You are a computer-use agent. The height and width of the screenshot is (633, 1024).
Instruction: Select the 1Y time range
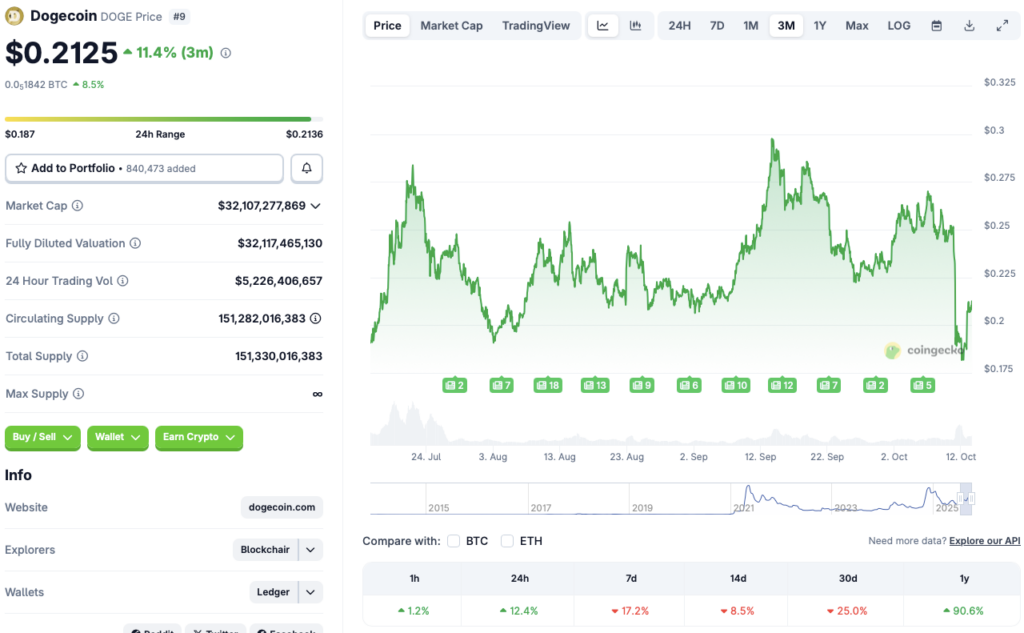(820, 26)
